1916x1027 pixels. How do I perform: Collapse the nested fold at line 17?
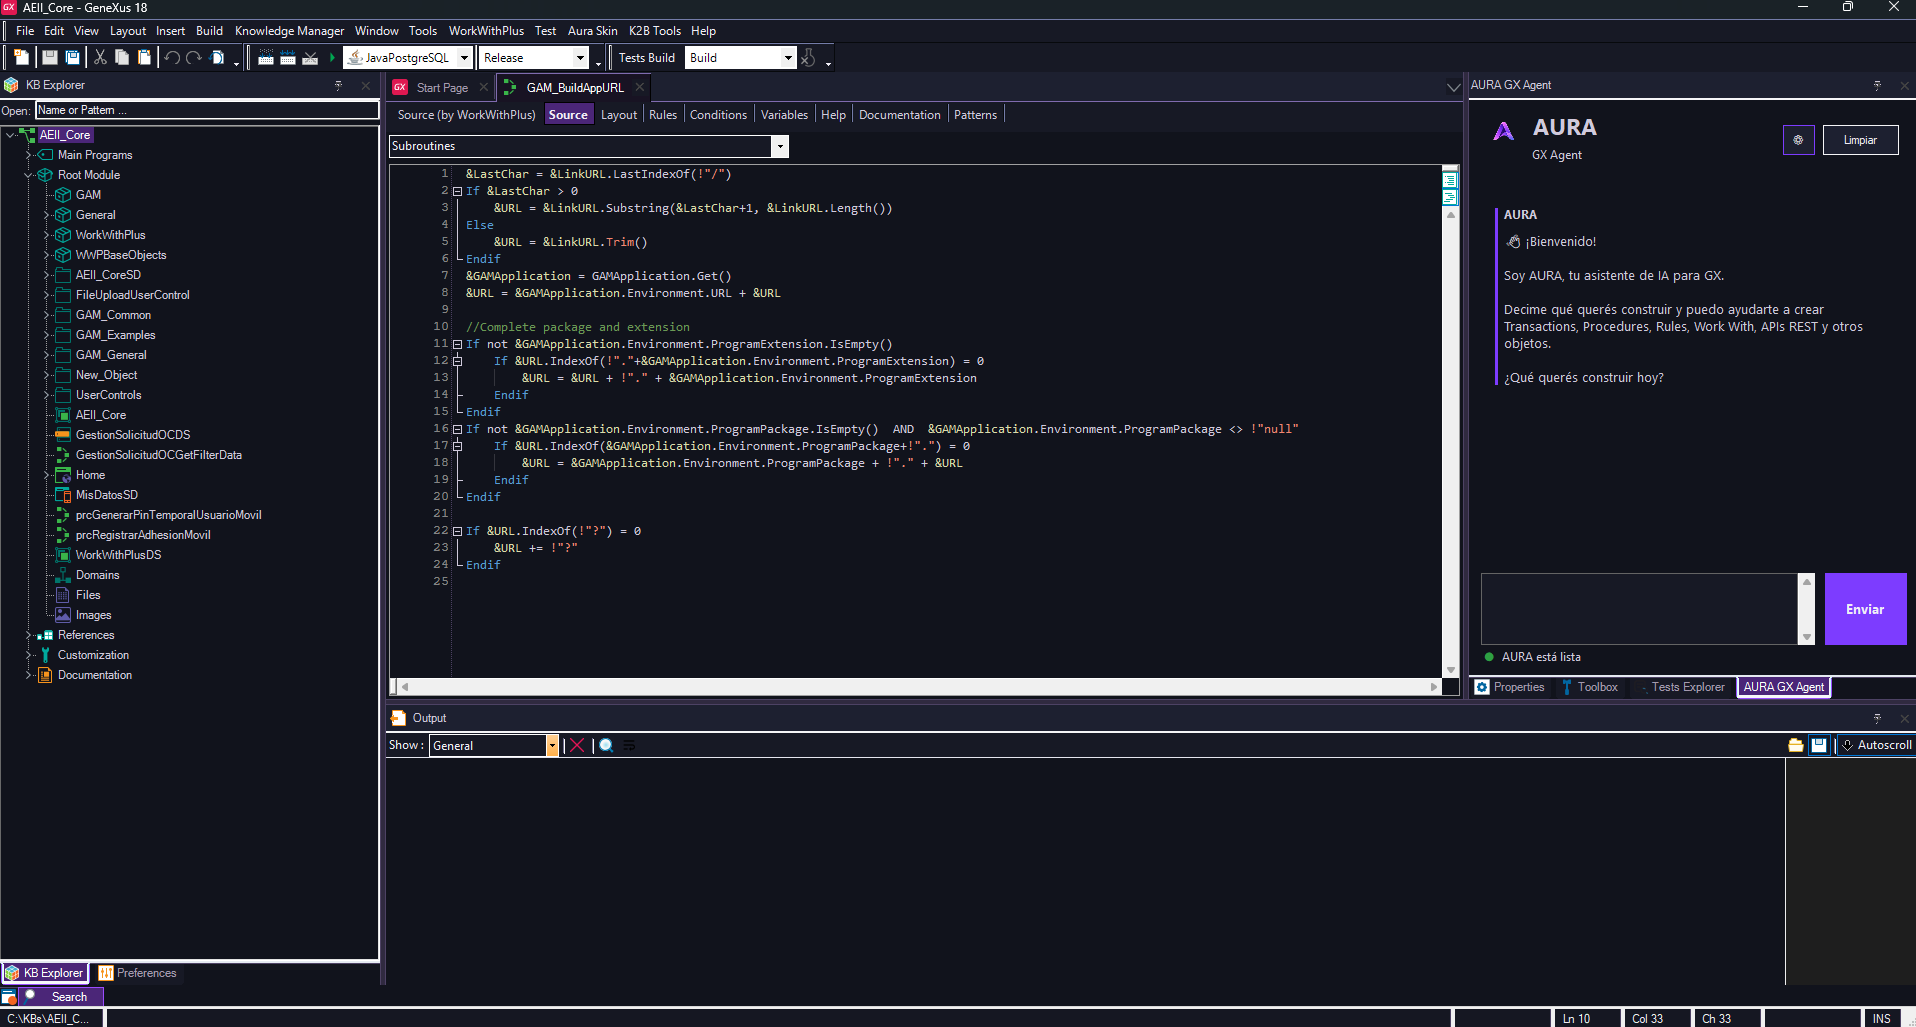click(x=457, y=446)
